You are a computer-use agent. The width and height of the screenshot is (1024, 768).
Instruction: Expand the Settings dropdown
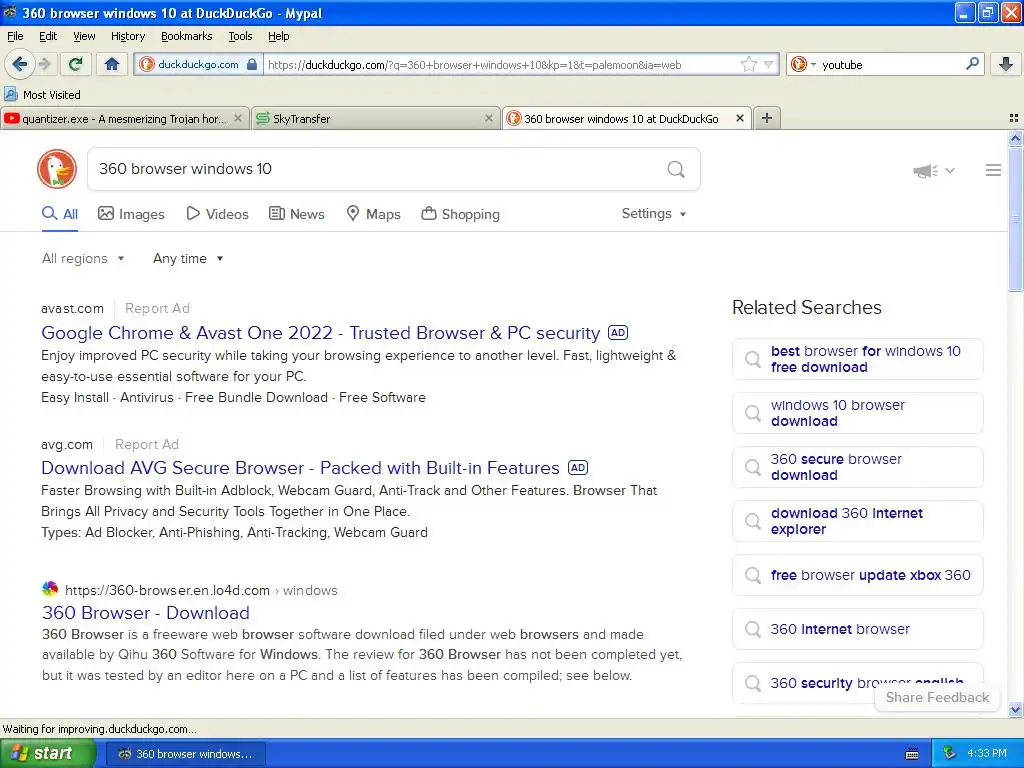pos(654,214)
